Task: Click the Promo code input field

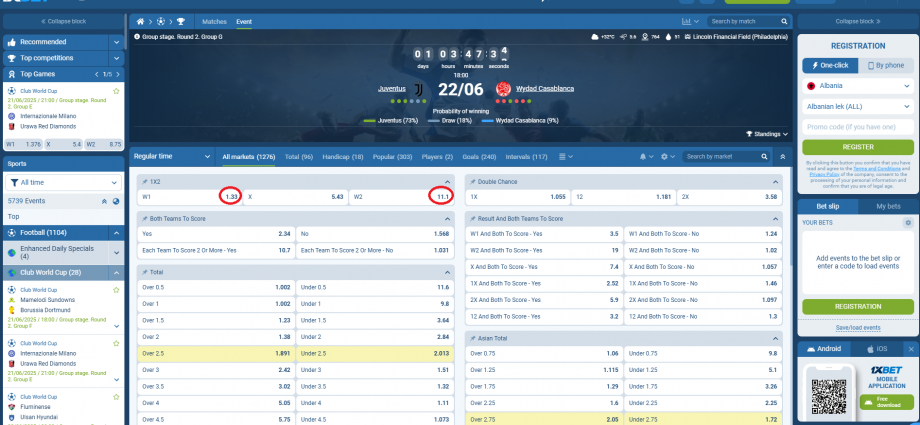Action: (x=858, y=127)
